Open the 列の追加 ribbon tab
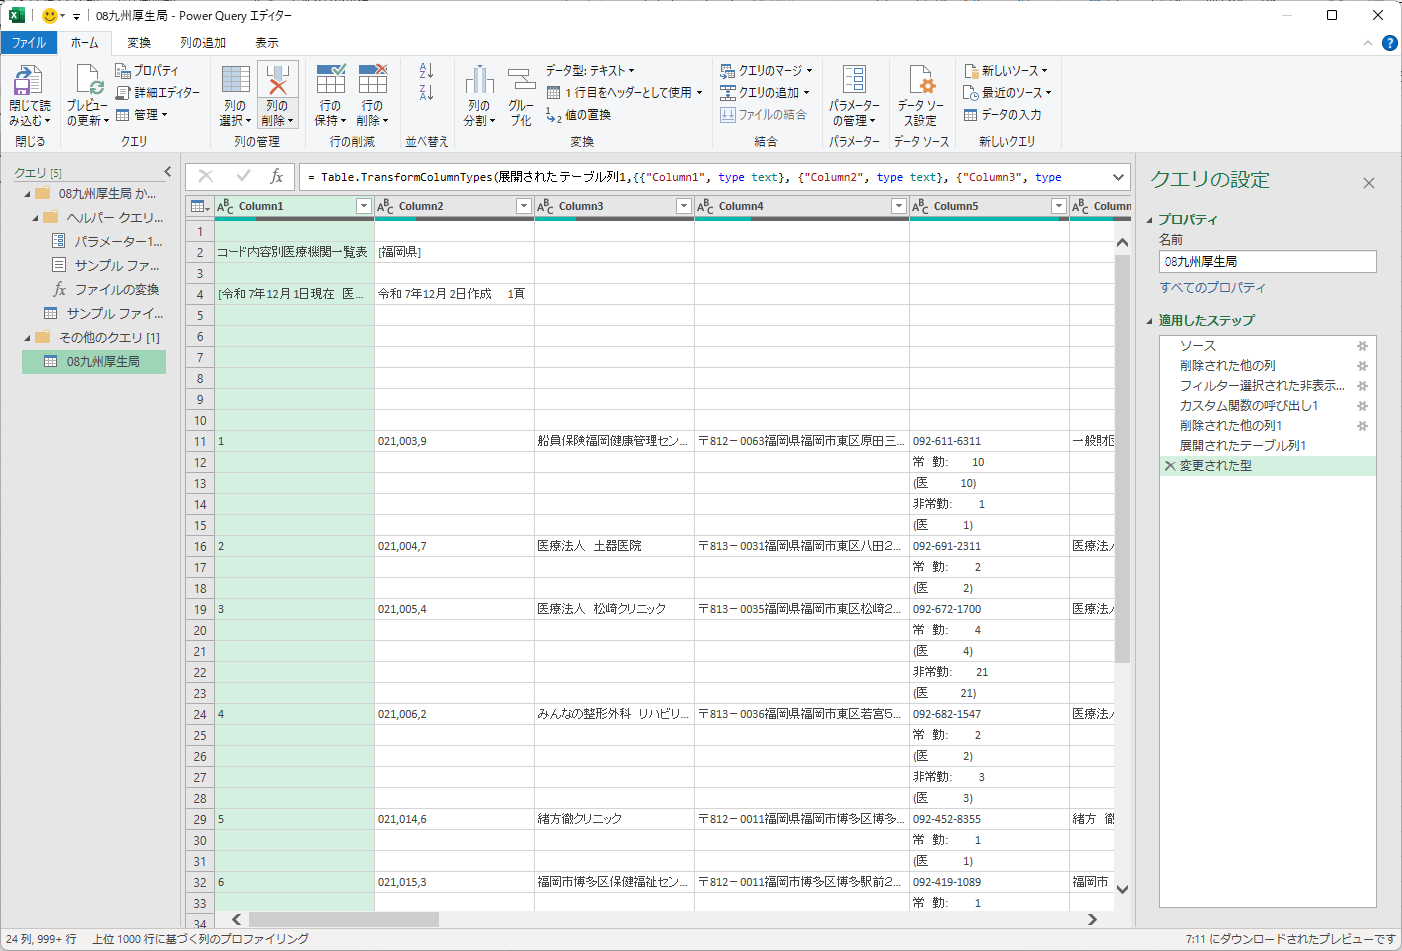This screenshot has width=1402, height=951. 203,43
